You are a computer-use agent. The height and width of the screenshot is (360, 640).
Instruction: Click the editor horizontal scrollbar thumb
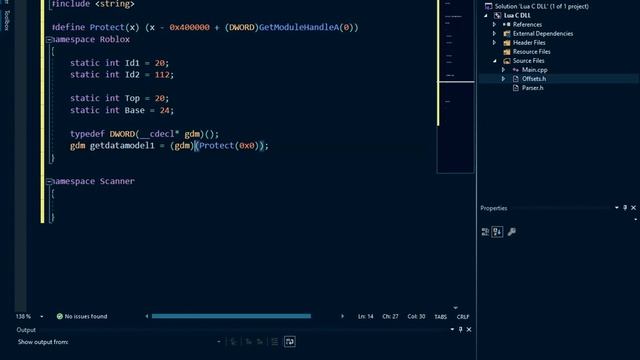pyautogui.click(x=231, y=316)
